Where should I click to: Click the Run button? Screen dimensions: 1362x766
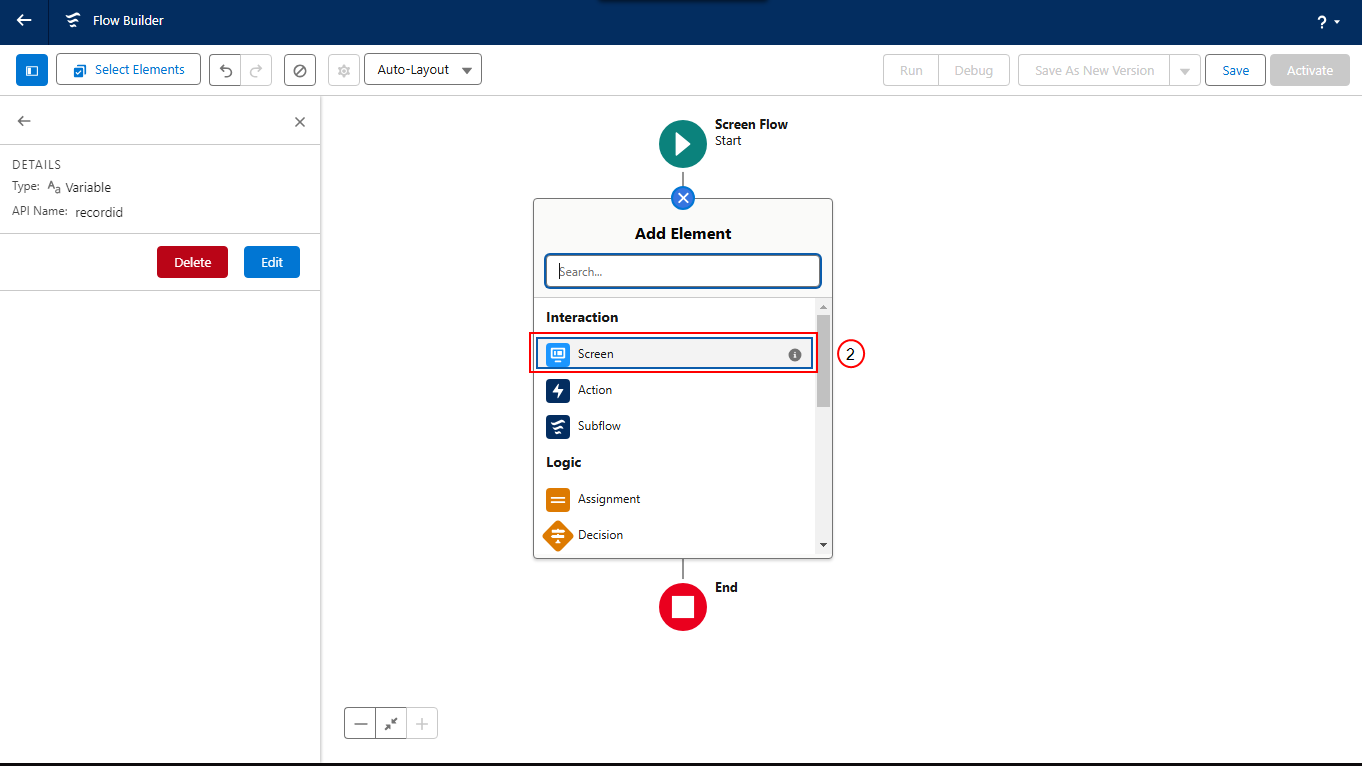[911, 70]
